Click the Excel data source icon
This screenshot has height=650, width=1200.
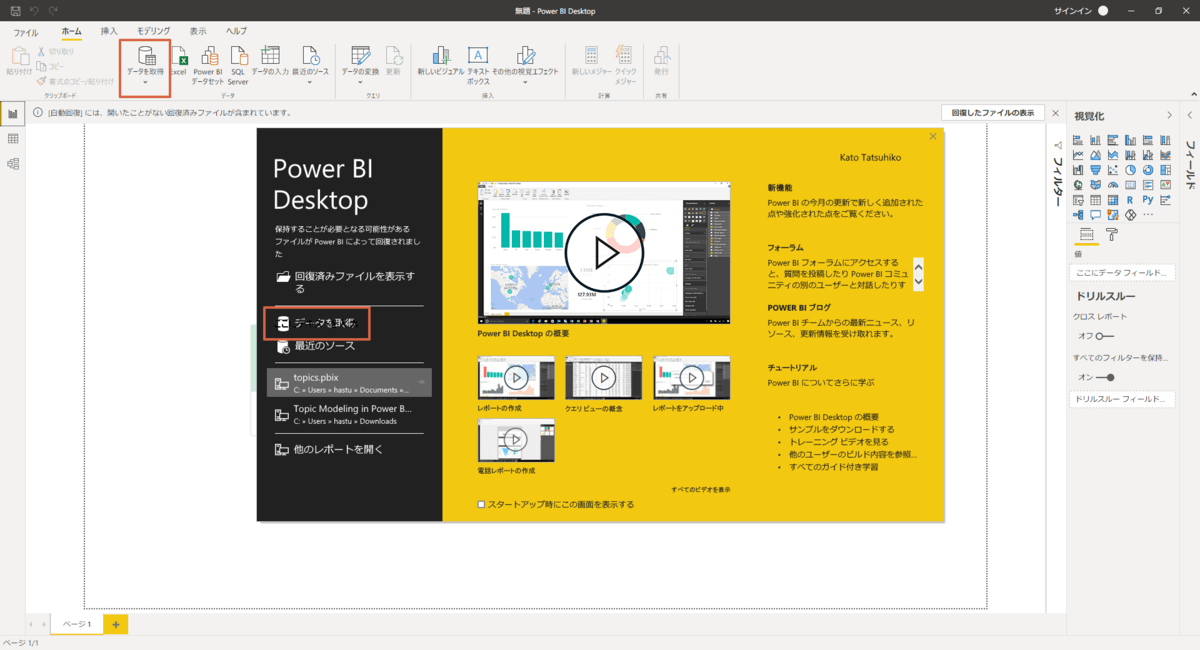(x=178, y=60)
